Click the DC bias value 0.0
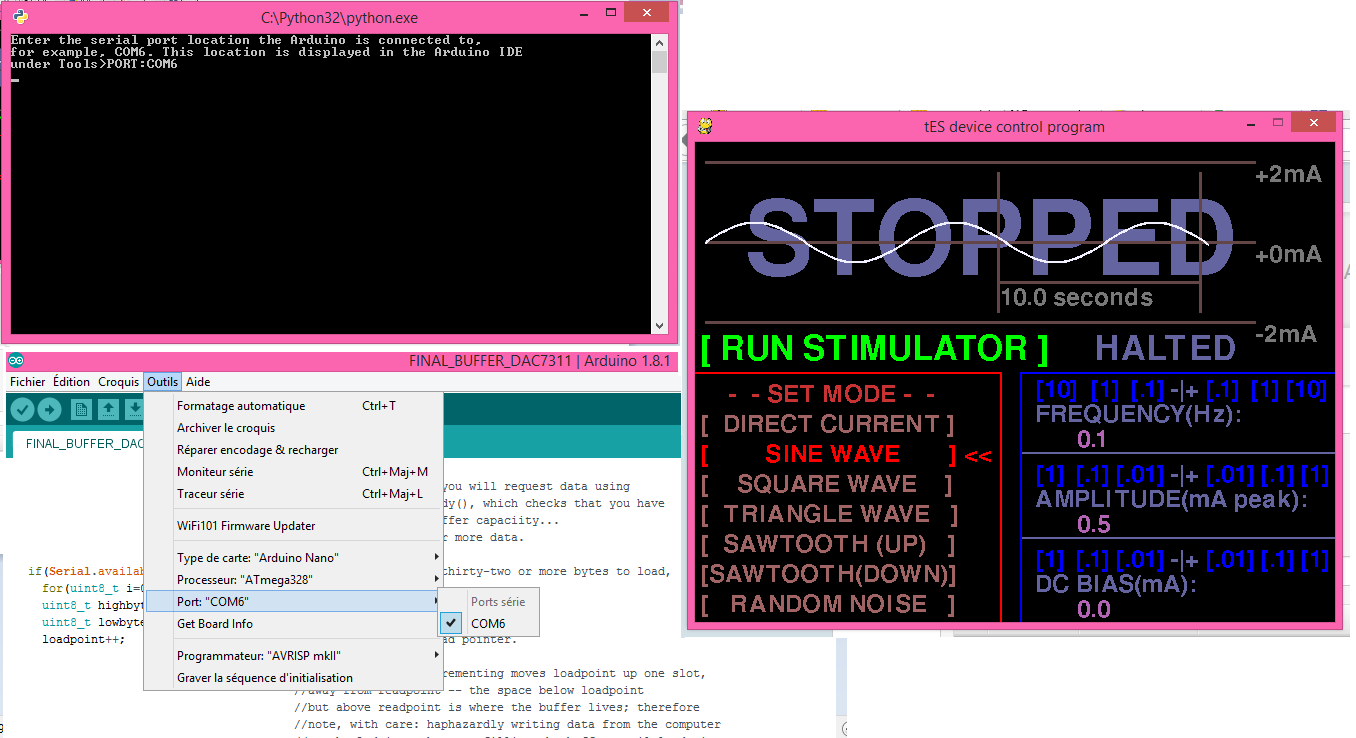The height and width of the screenshot is (738, 1356). click(1093, 609)
